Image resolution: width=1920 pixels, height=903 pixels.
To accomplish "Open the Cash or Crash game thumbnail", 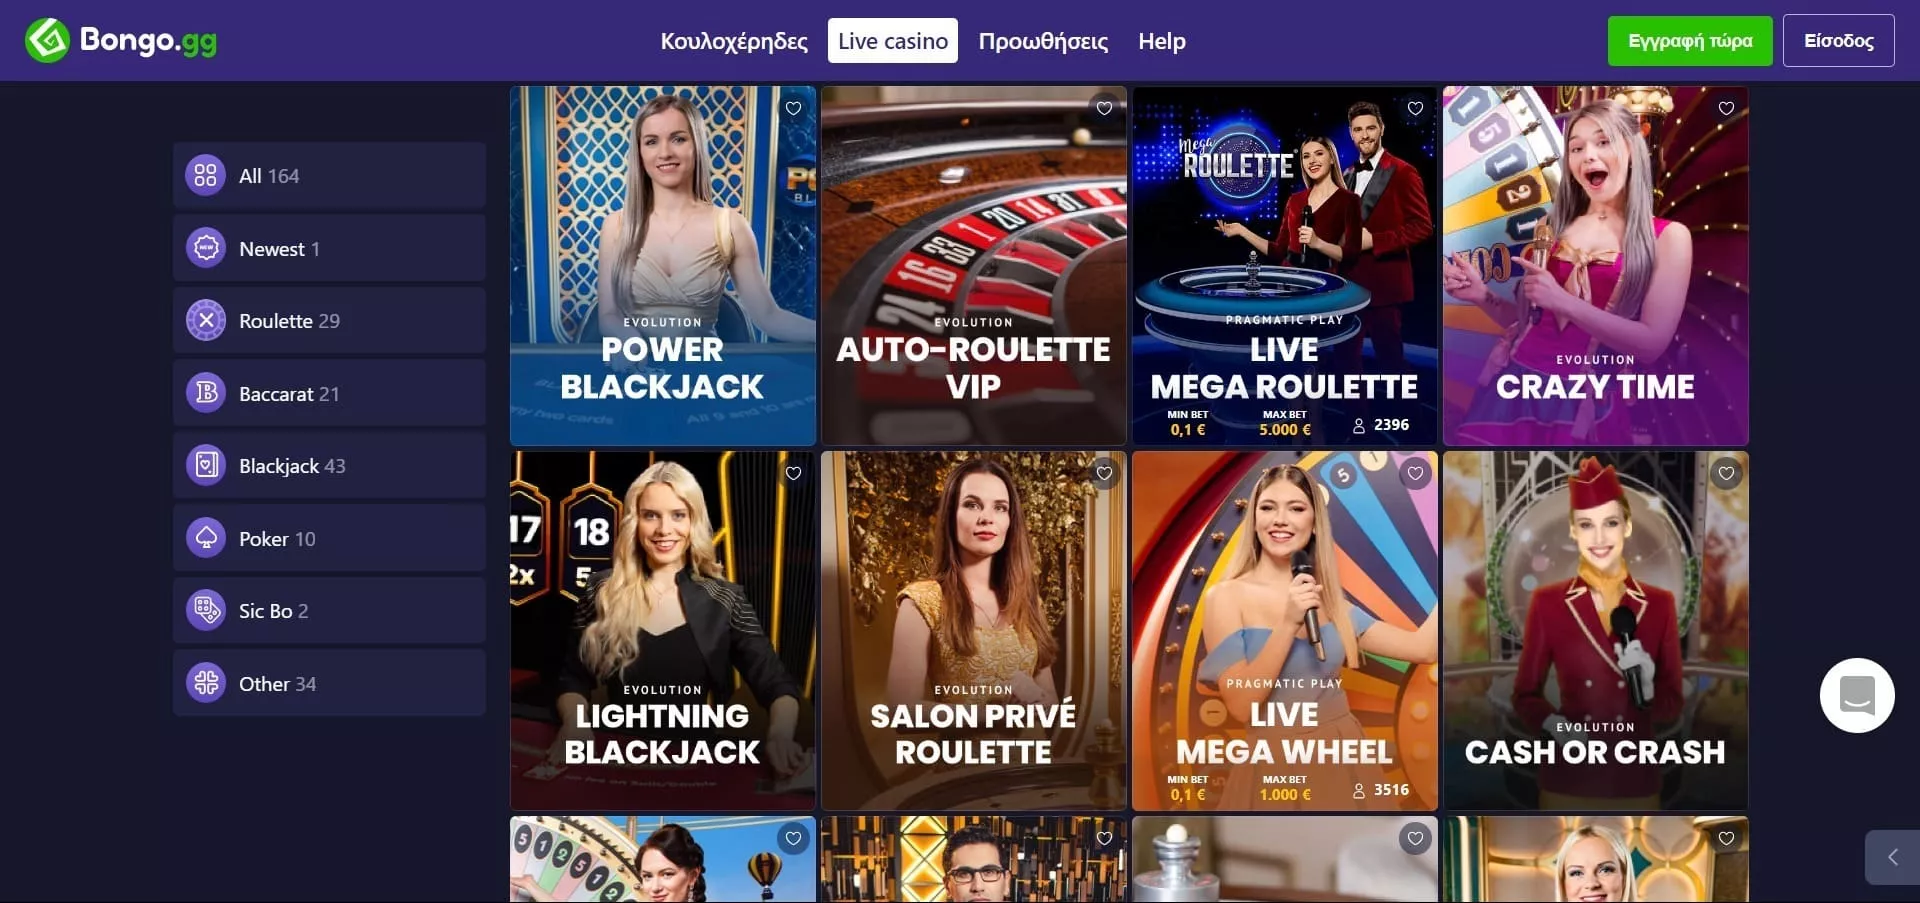I will click(x=1595, y=630).
